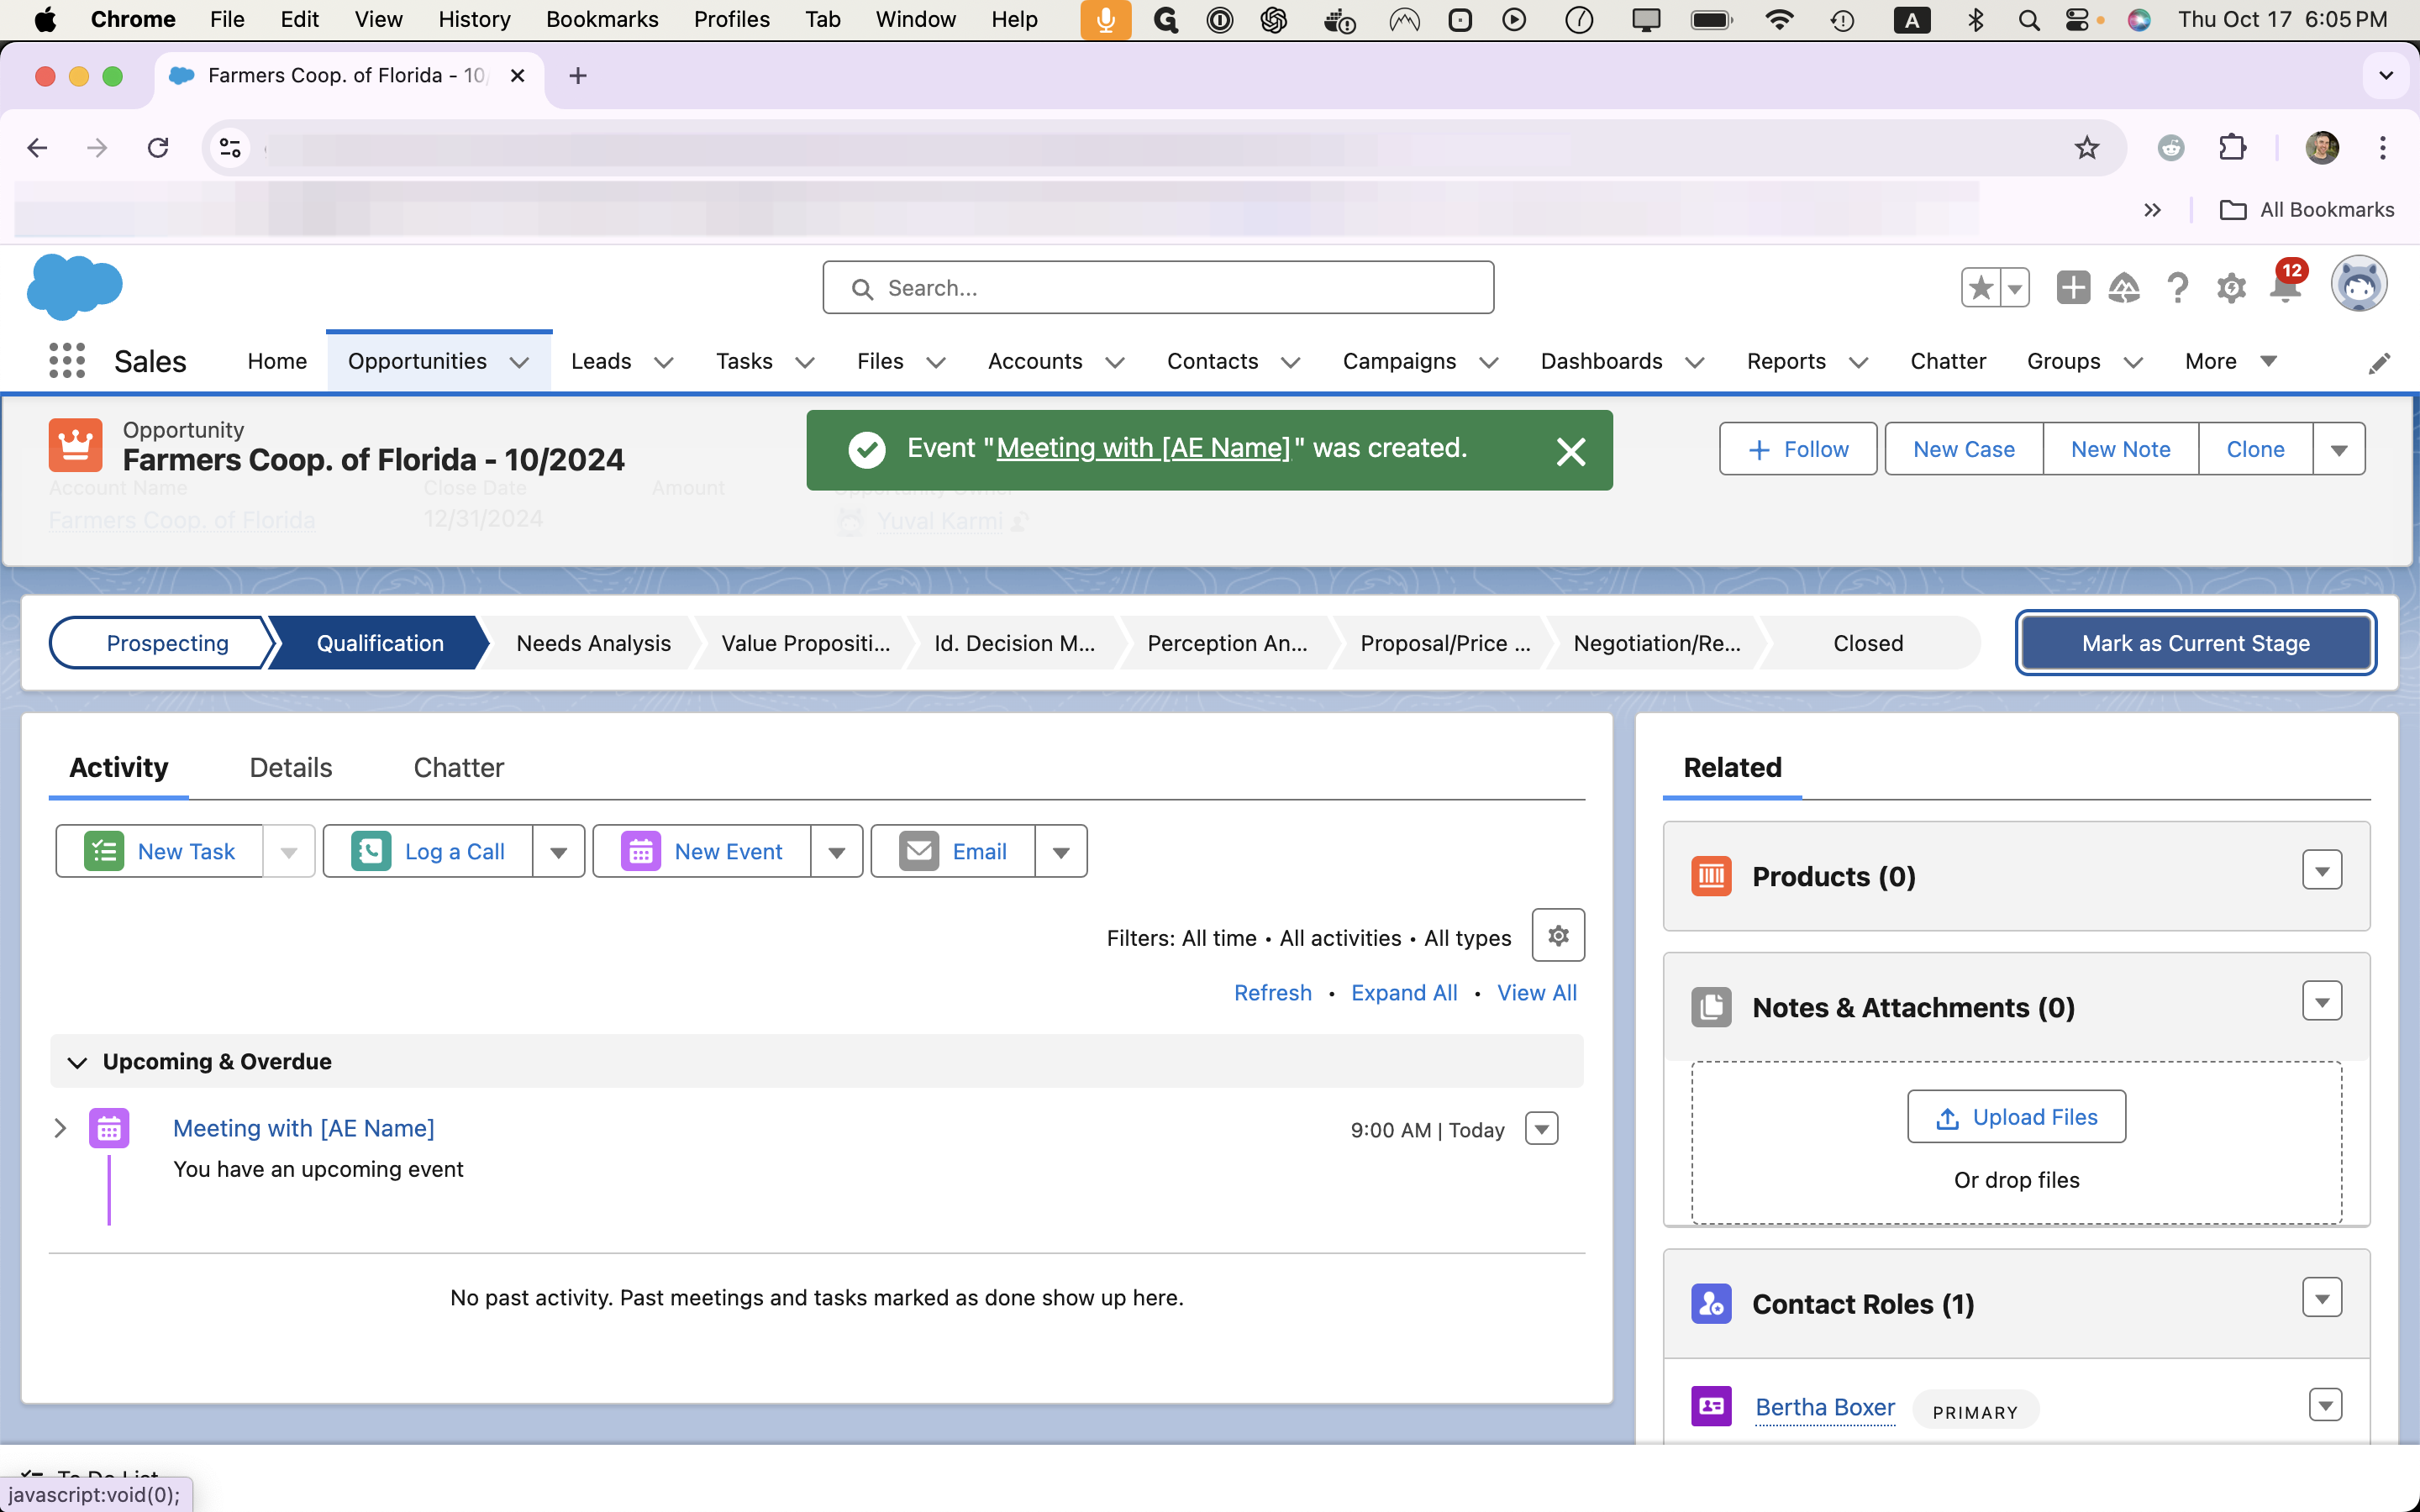Select the Closed stage
This screenshot has width=2420, height=1512.
1868,643
